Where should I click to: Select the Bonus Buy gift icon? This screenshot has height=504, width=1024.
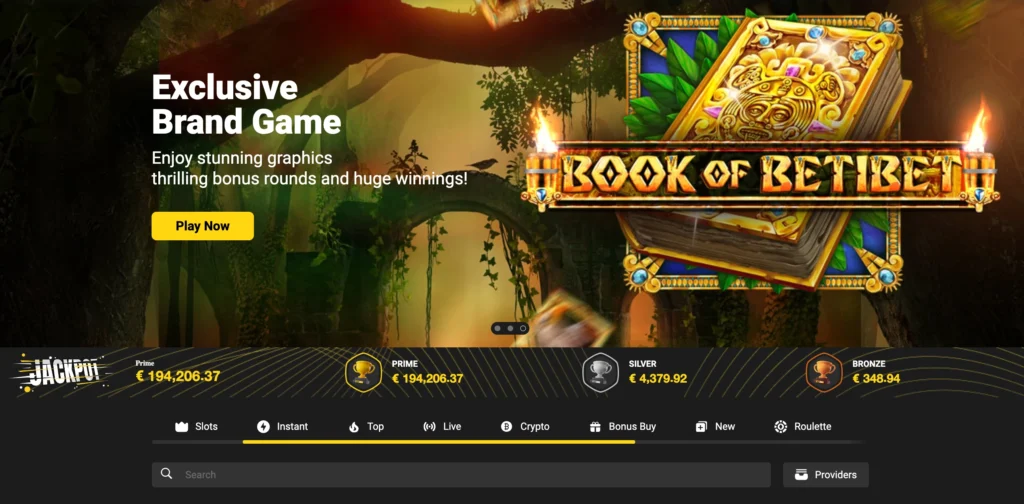pyautogui.click(x=595, y=427)
